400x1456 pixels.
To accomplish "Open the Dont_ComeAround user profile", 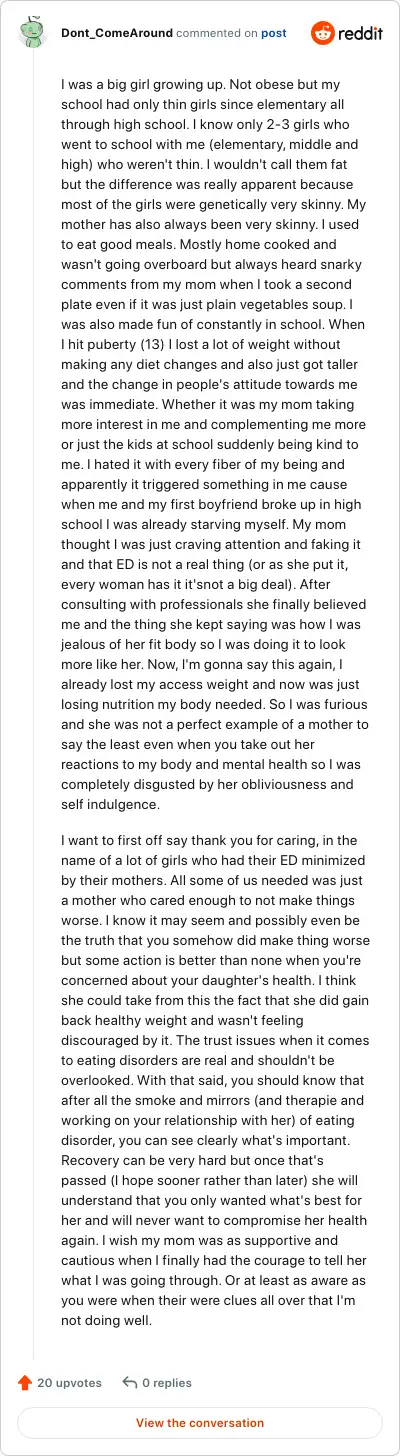I will click(x=116, y=33).
